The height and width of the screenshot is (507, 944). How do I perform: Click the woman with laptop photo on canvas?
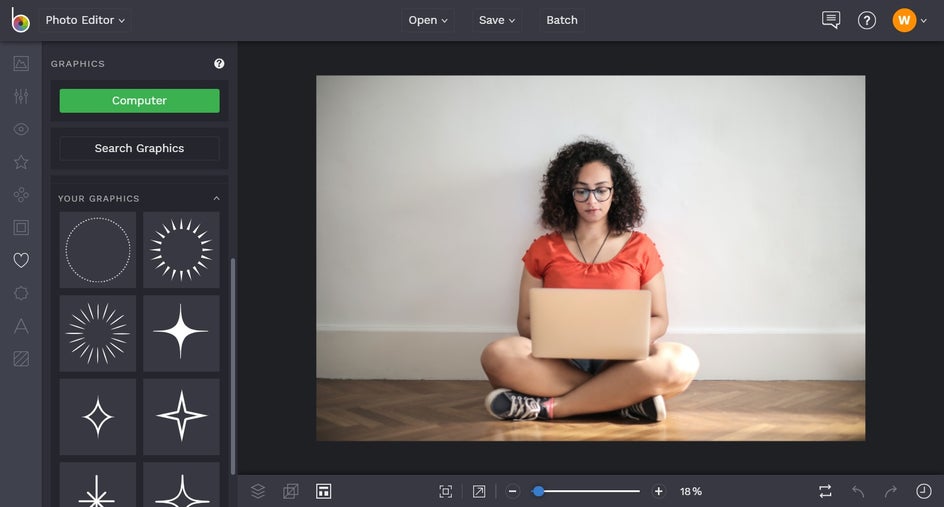coord(591,258)
